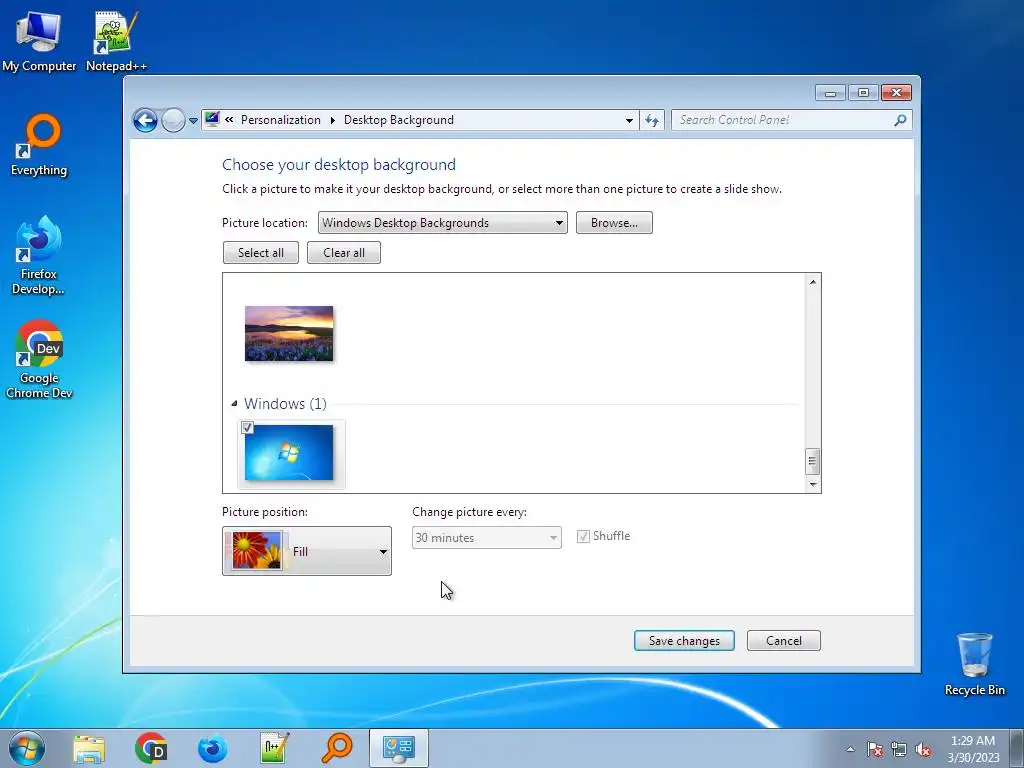1024x768 pixels.
Task: Expand the double-chevron breadcrumb overflow
Action: [x=229, y=120]
